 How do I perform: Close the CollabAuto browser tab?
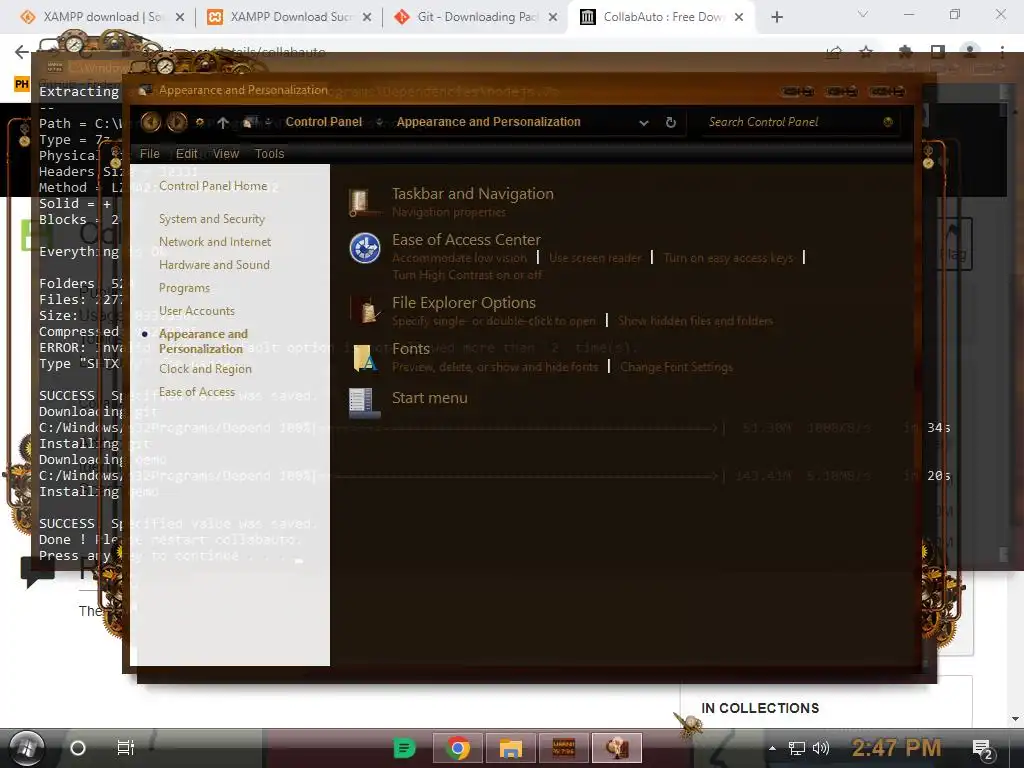point(739,17)
